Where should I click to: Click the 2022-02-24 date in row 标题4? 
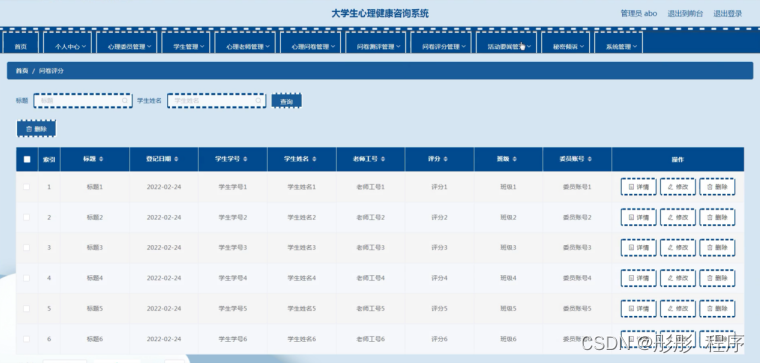point(164,278)
